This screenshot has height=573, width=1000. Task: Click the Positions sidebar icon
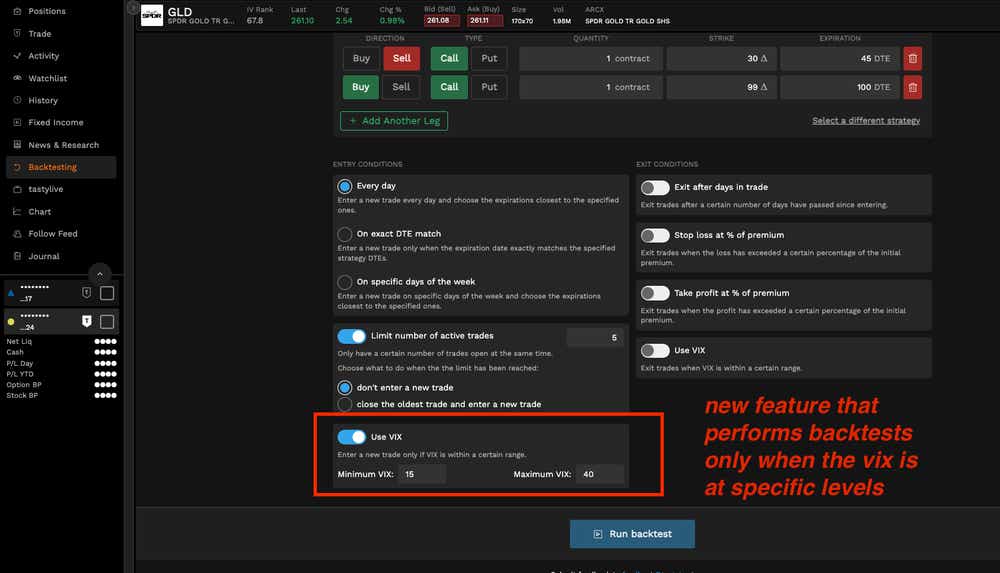tap(17, 11)
